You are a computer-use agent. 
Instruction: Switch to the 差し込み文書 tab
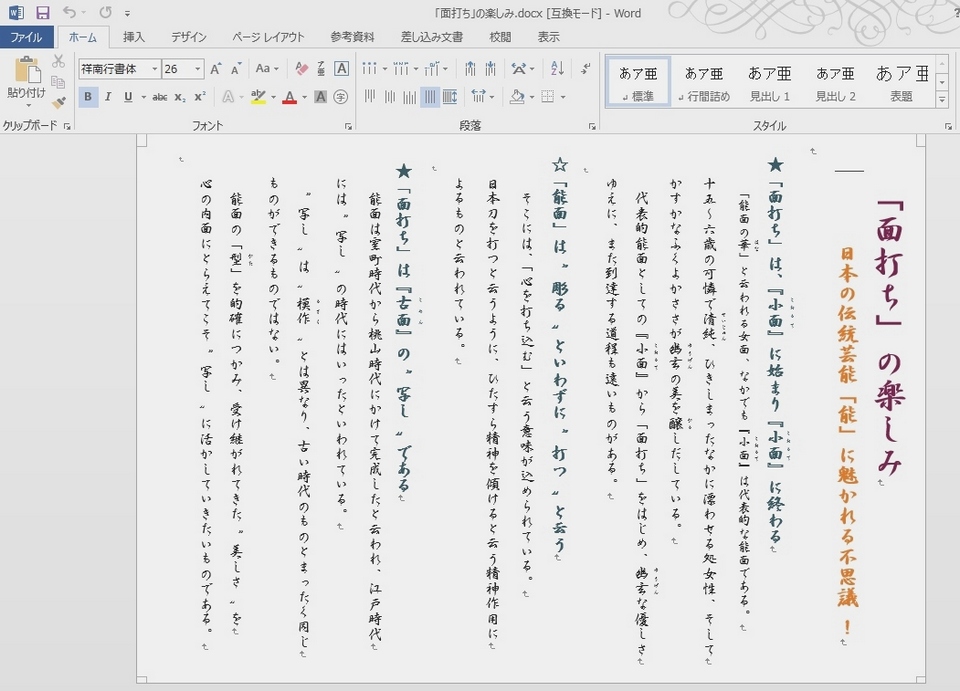click(432, 37)
